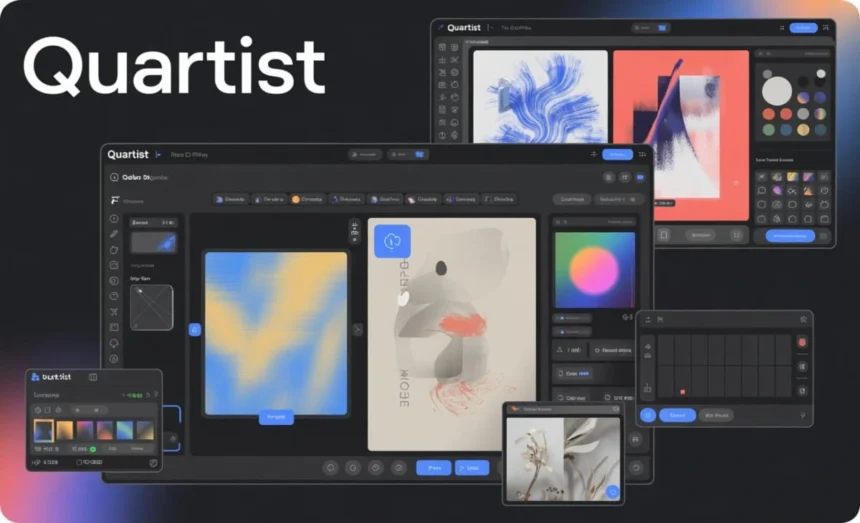Select the scissors-like tool in main window sidebar
This screenshot has width=860, height=523.
114,312
